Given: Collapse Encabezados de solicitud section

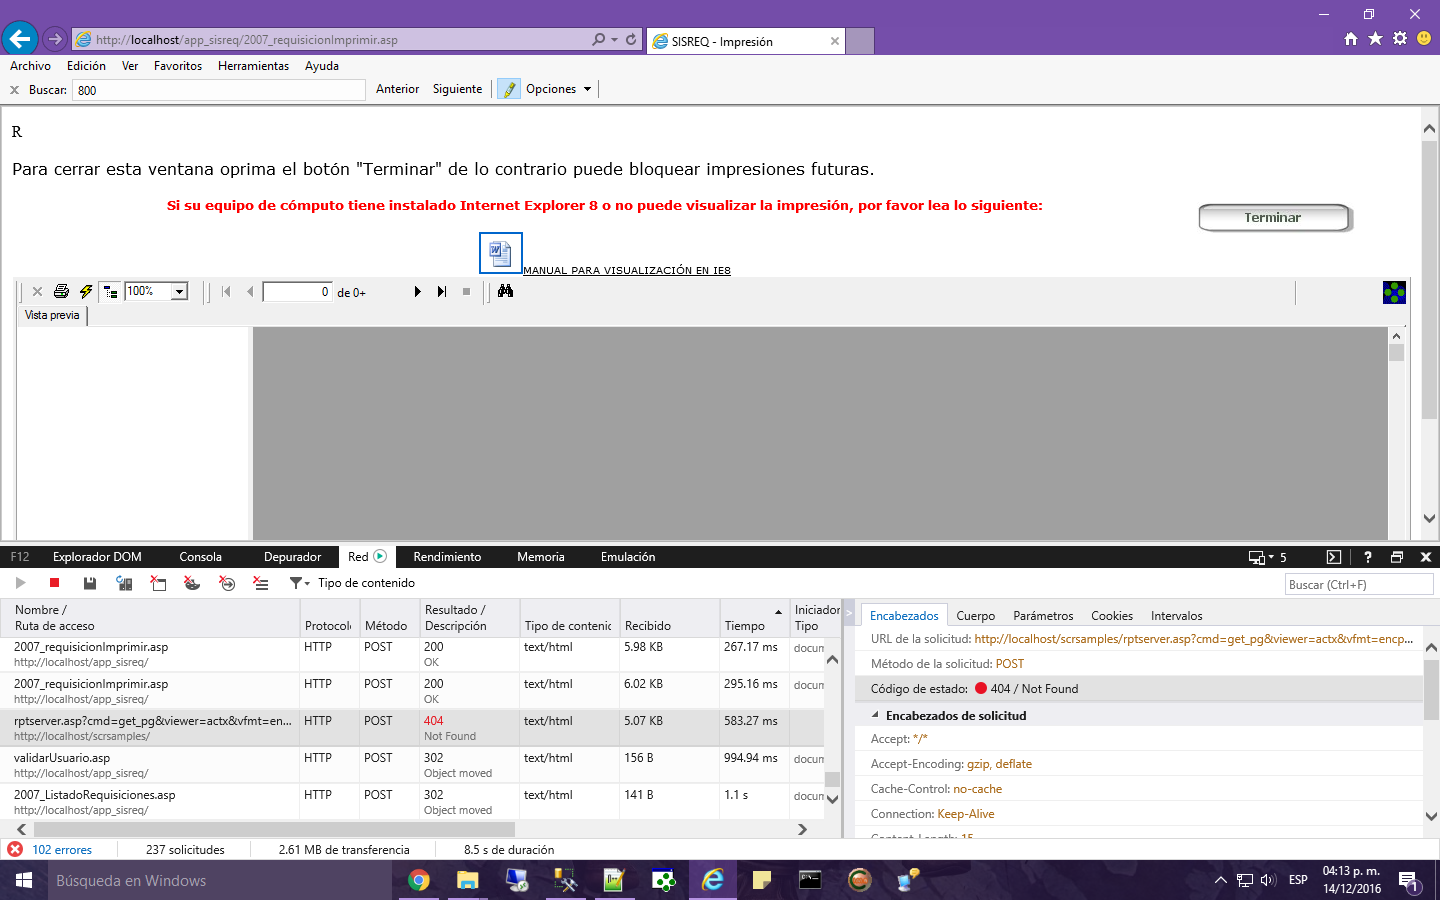Looking at the screenshot, I should pyautogui.click(x=875, y=715).
